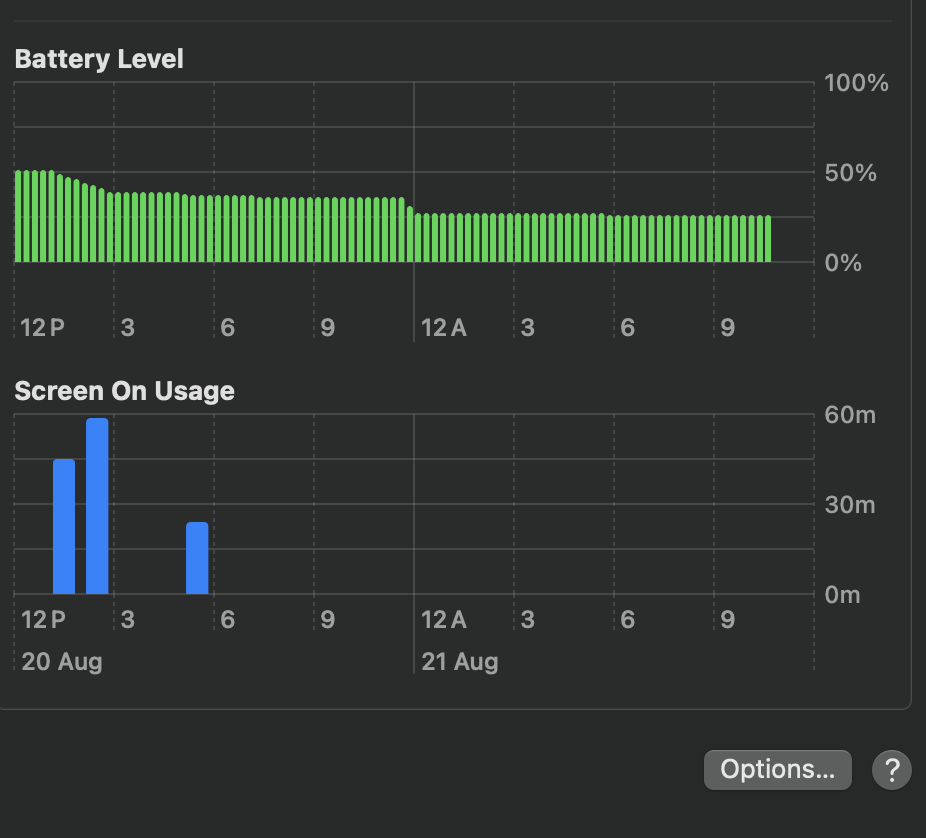Select the tallest blue Screen On Usage bar
The image size is (926, 838).
(97, 506)
